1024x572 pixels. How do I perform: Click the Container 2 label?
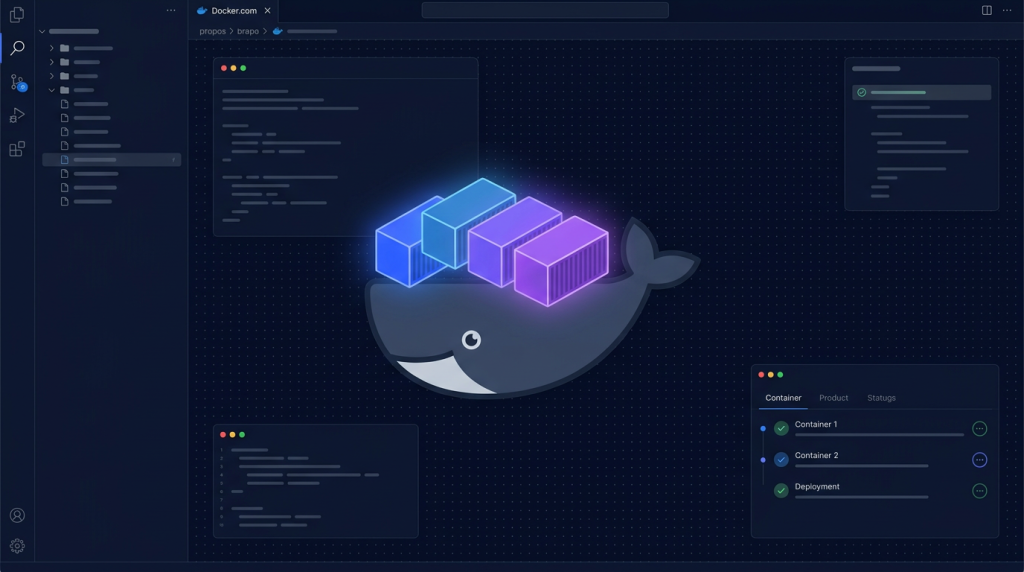[x=816, y=455]
